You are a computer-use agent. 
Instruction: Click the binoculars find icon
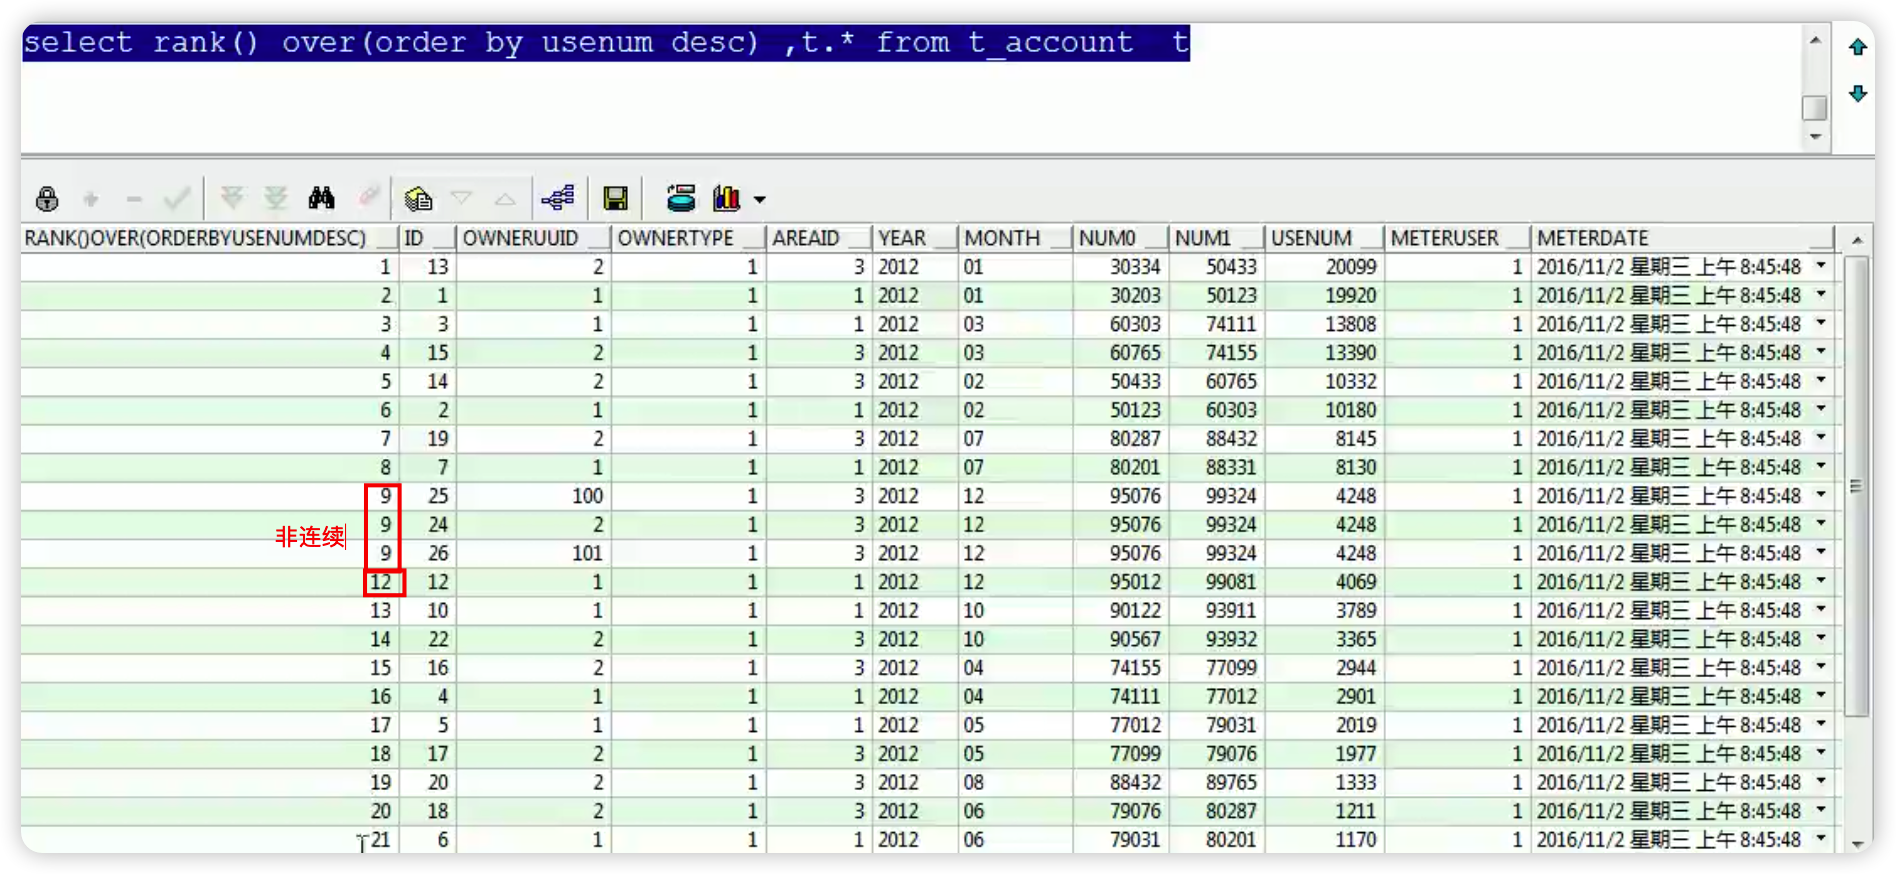(321, 198)
